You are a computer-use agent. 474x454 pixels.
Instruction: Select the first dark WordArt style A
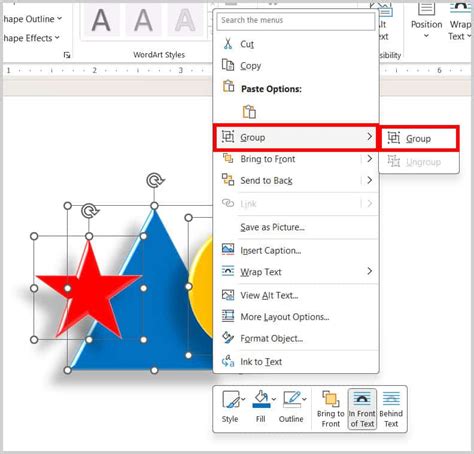101,21
